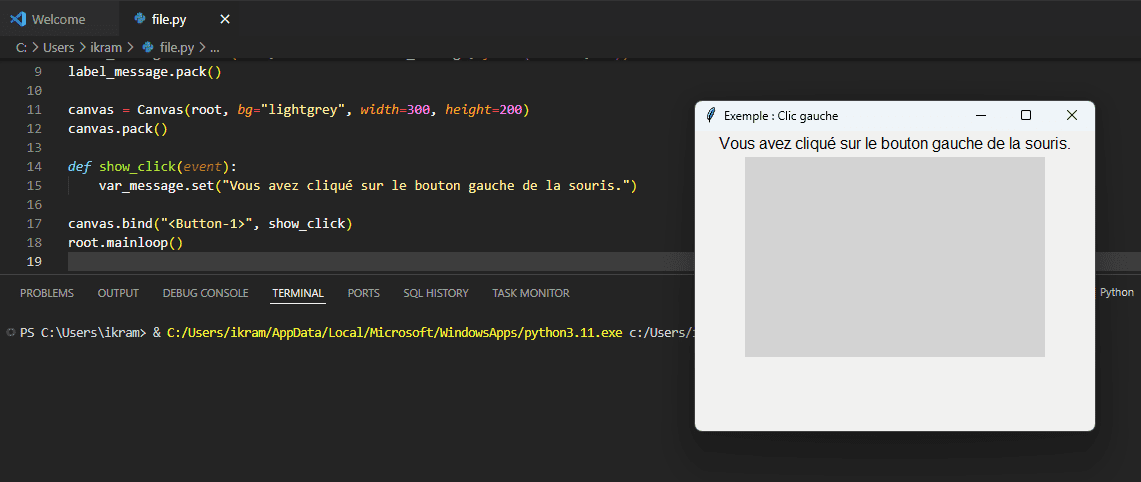Open the PROBLEMS panel tab
Image resolution: width=1141 pixels, height=482 pixels.
(x=47, y=293)
